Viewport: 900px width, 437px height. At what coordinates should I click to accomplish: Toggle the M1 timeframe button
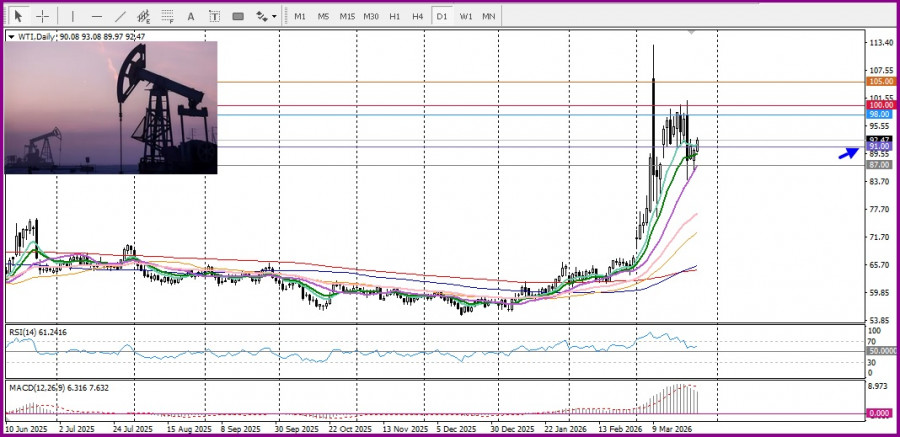tap(300, 16)
